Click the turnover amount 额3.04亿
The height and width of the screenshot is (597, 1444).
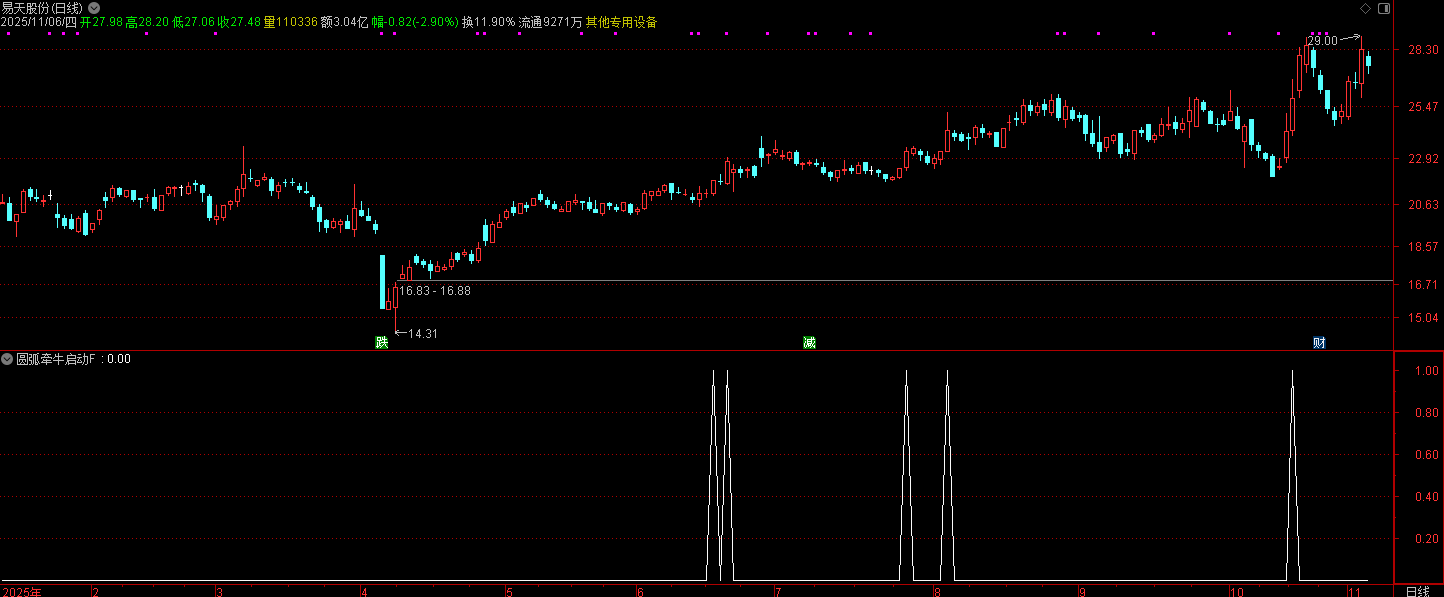(x=344, y=22)
